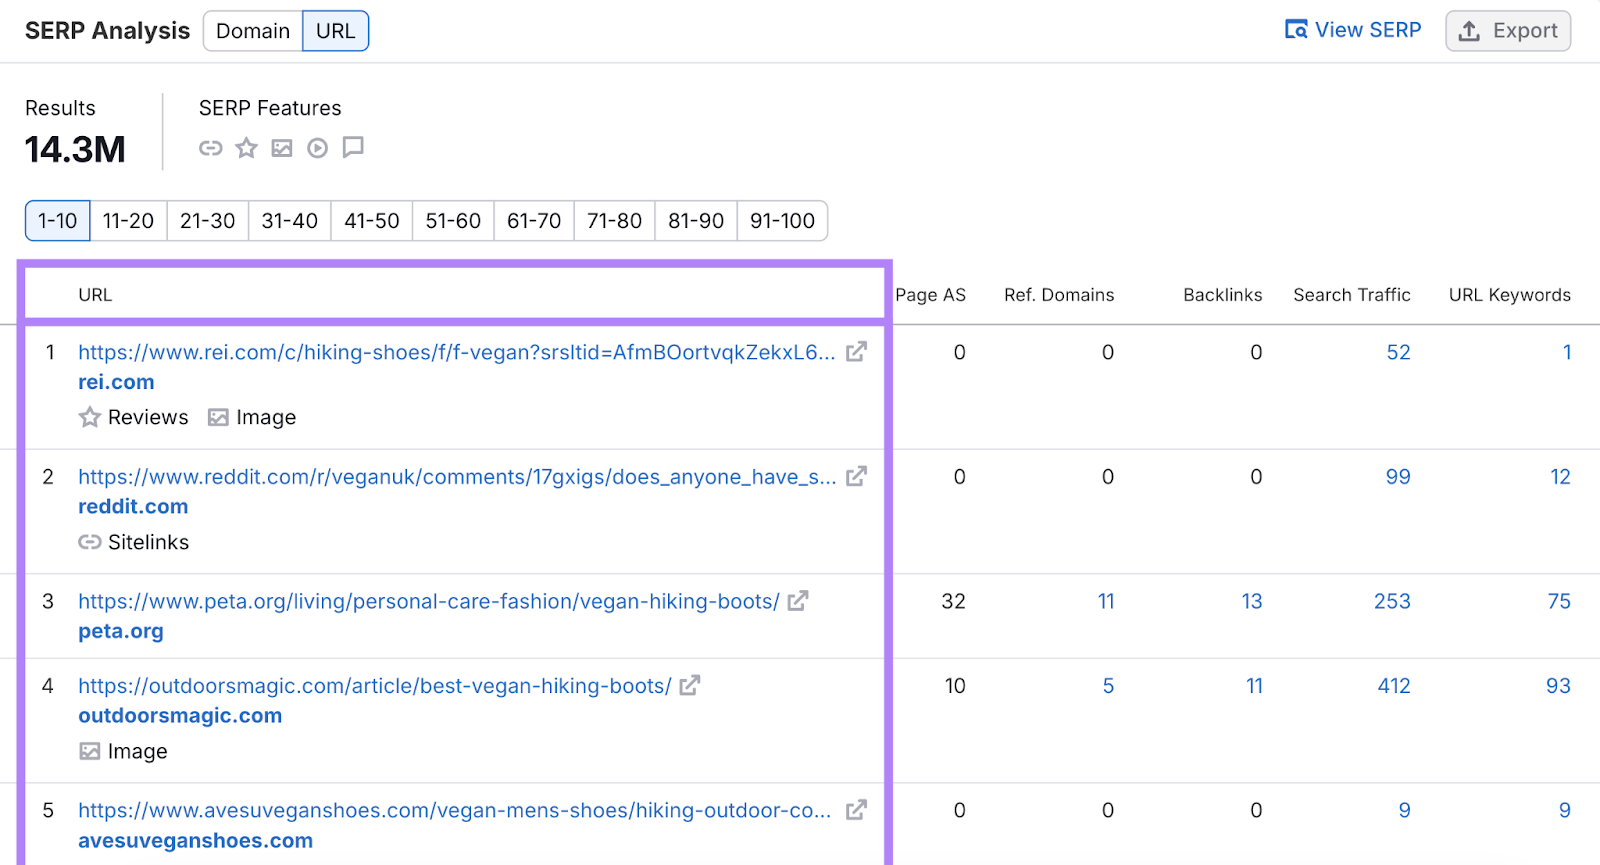
Task: Click the URL column header
Action: tap(95, 295)
